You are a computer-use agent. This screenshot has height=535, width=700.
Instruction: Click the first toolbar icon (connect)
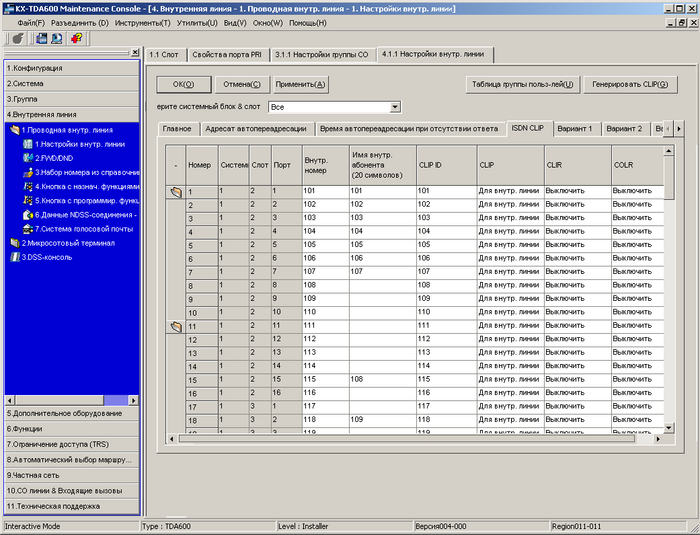[17, 38]
